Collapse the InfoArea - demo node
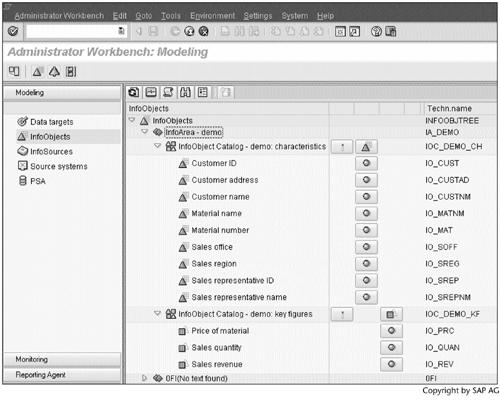 (x=144, y=132)
